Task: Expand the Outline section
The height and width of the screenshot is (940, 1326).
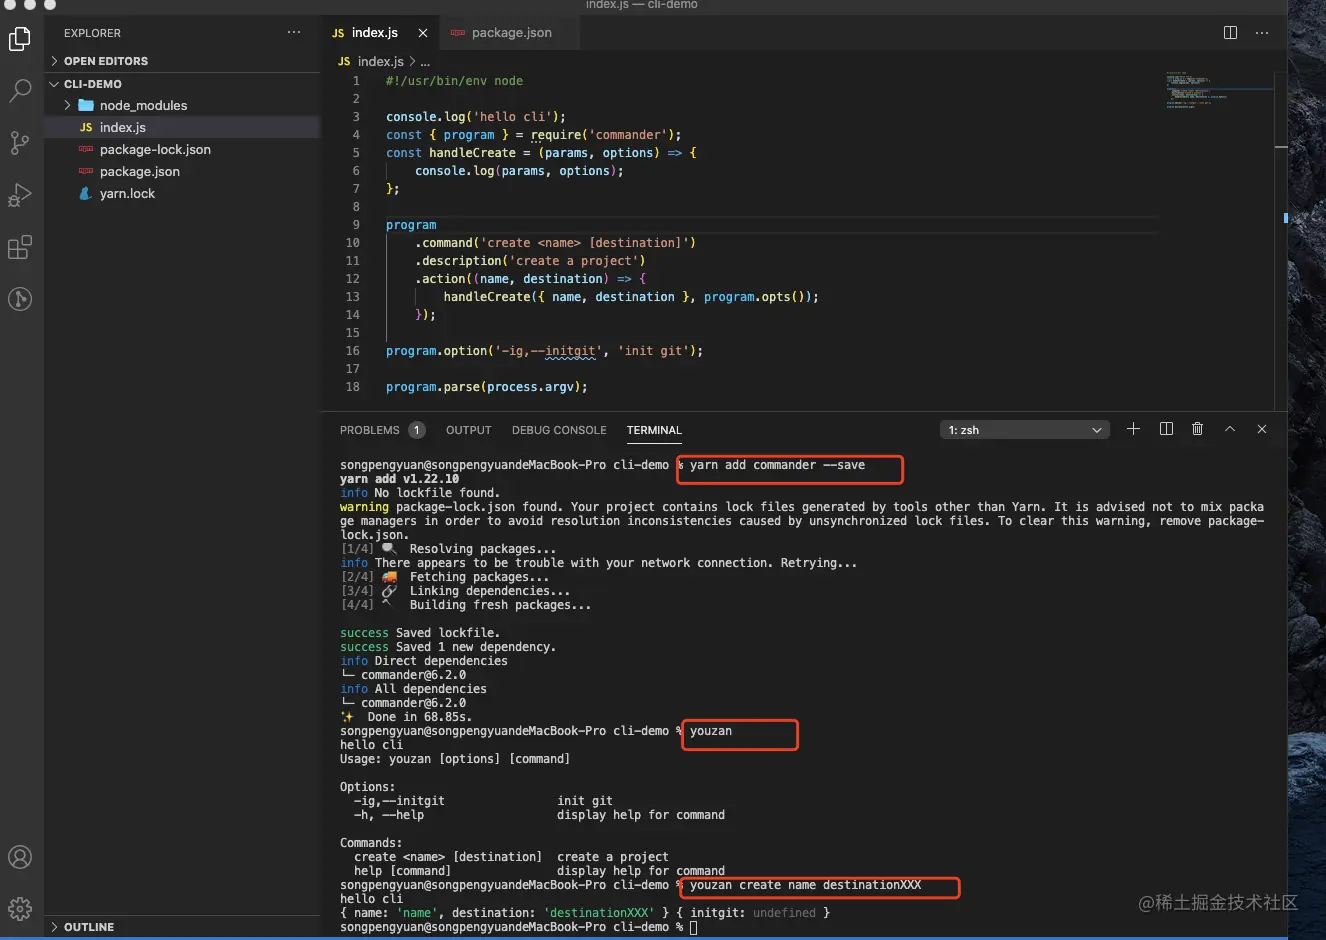Action: click(x=88, y=927)
